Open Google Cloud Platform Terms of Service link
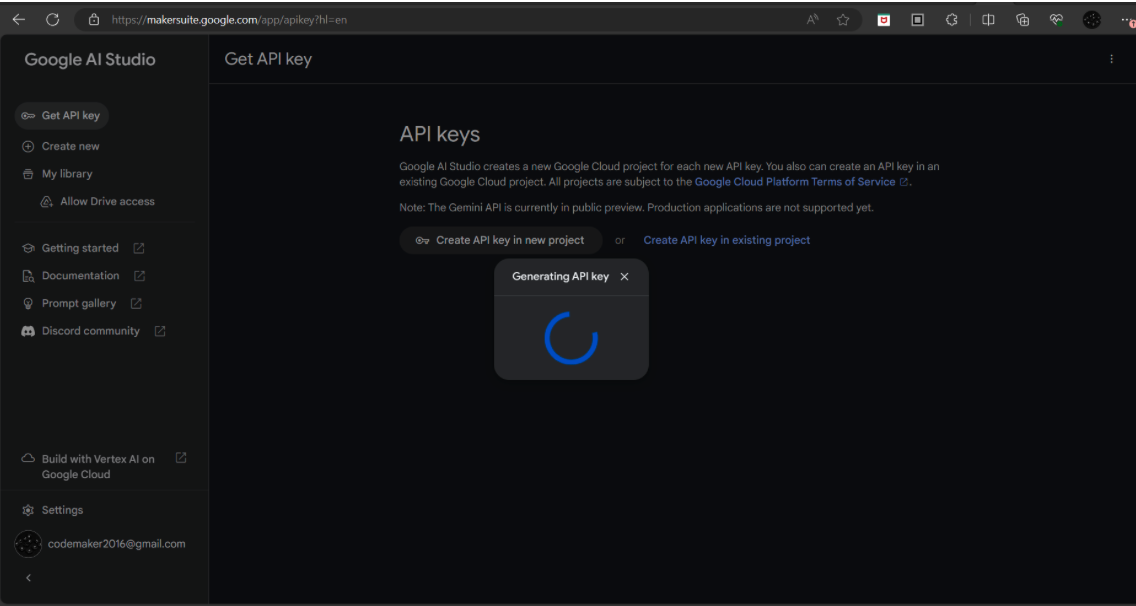1136x606 pixels. click(801, 182)
